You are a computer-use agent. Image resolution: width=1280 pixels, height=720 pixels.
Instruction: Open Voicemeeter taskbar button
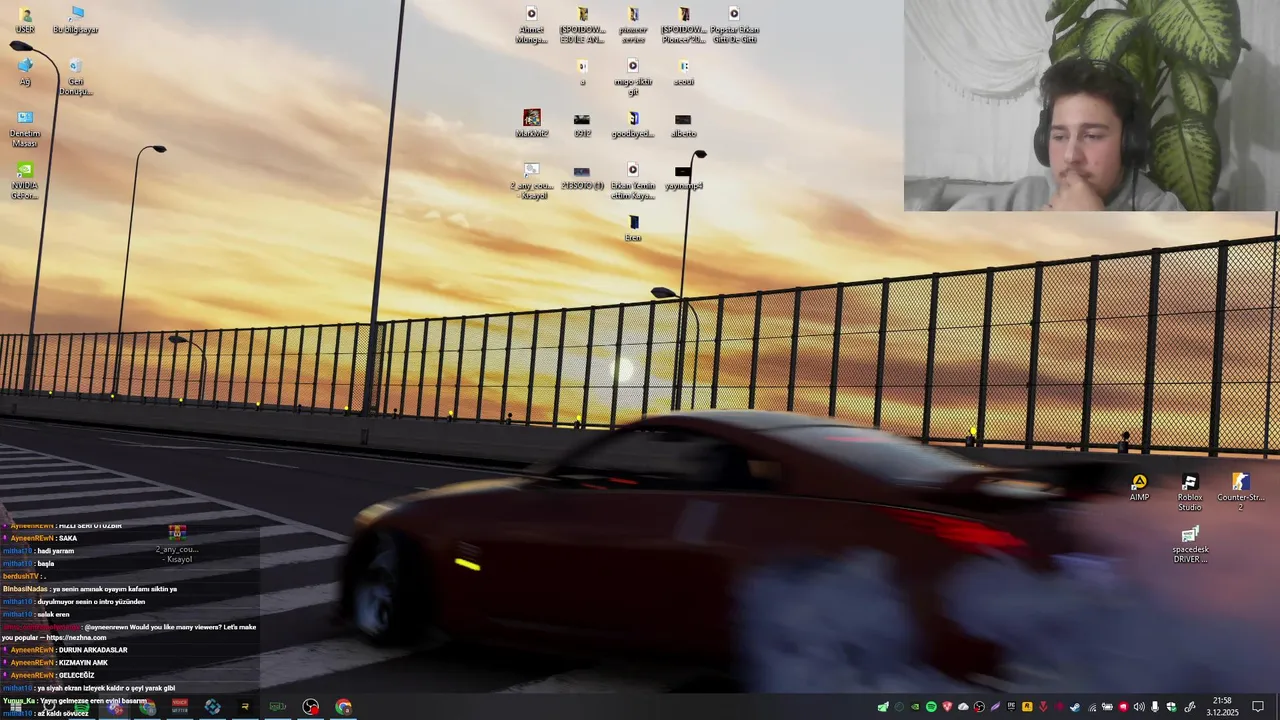point(180,707)
